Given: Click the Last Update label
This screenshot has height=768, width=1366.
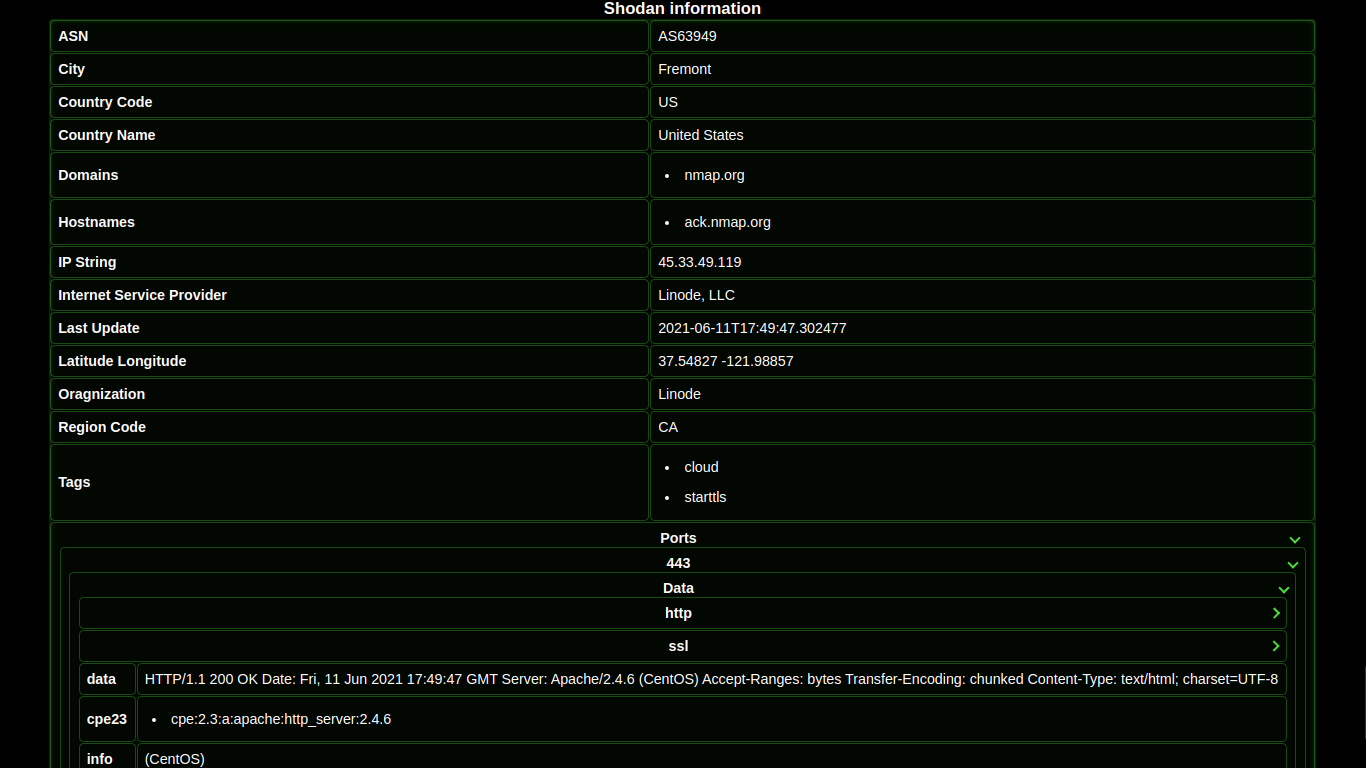Looking at the screenshot, I should (x=99, y=328).
